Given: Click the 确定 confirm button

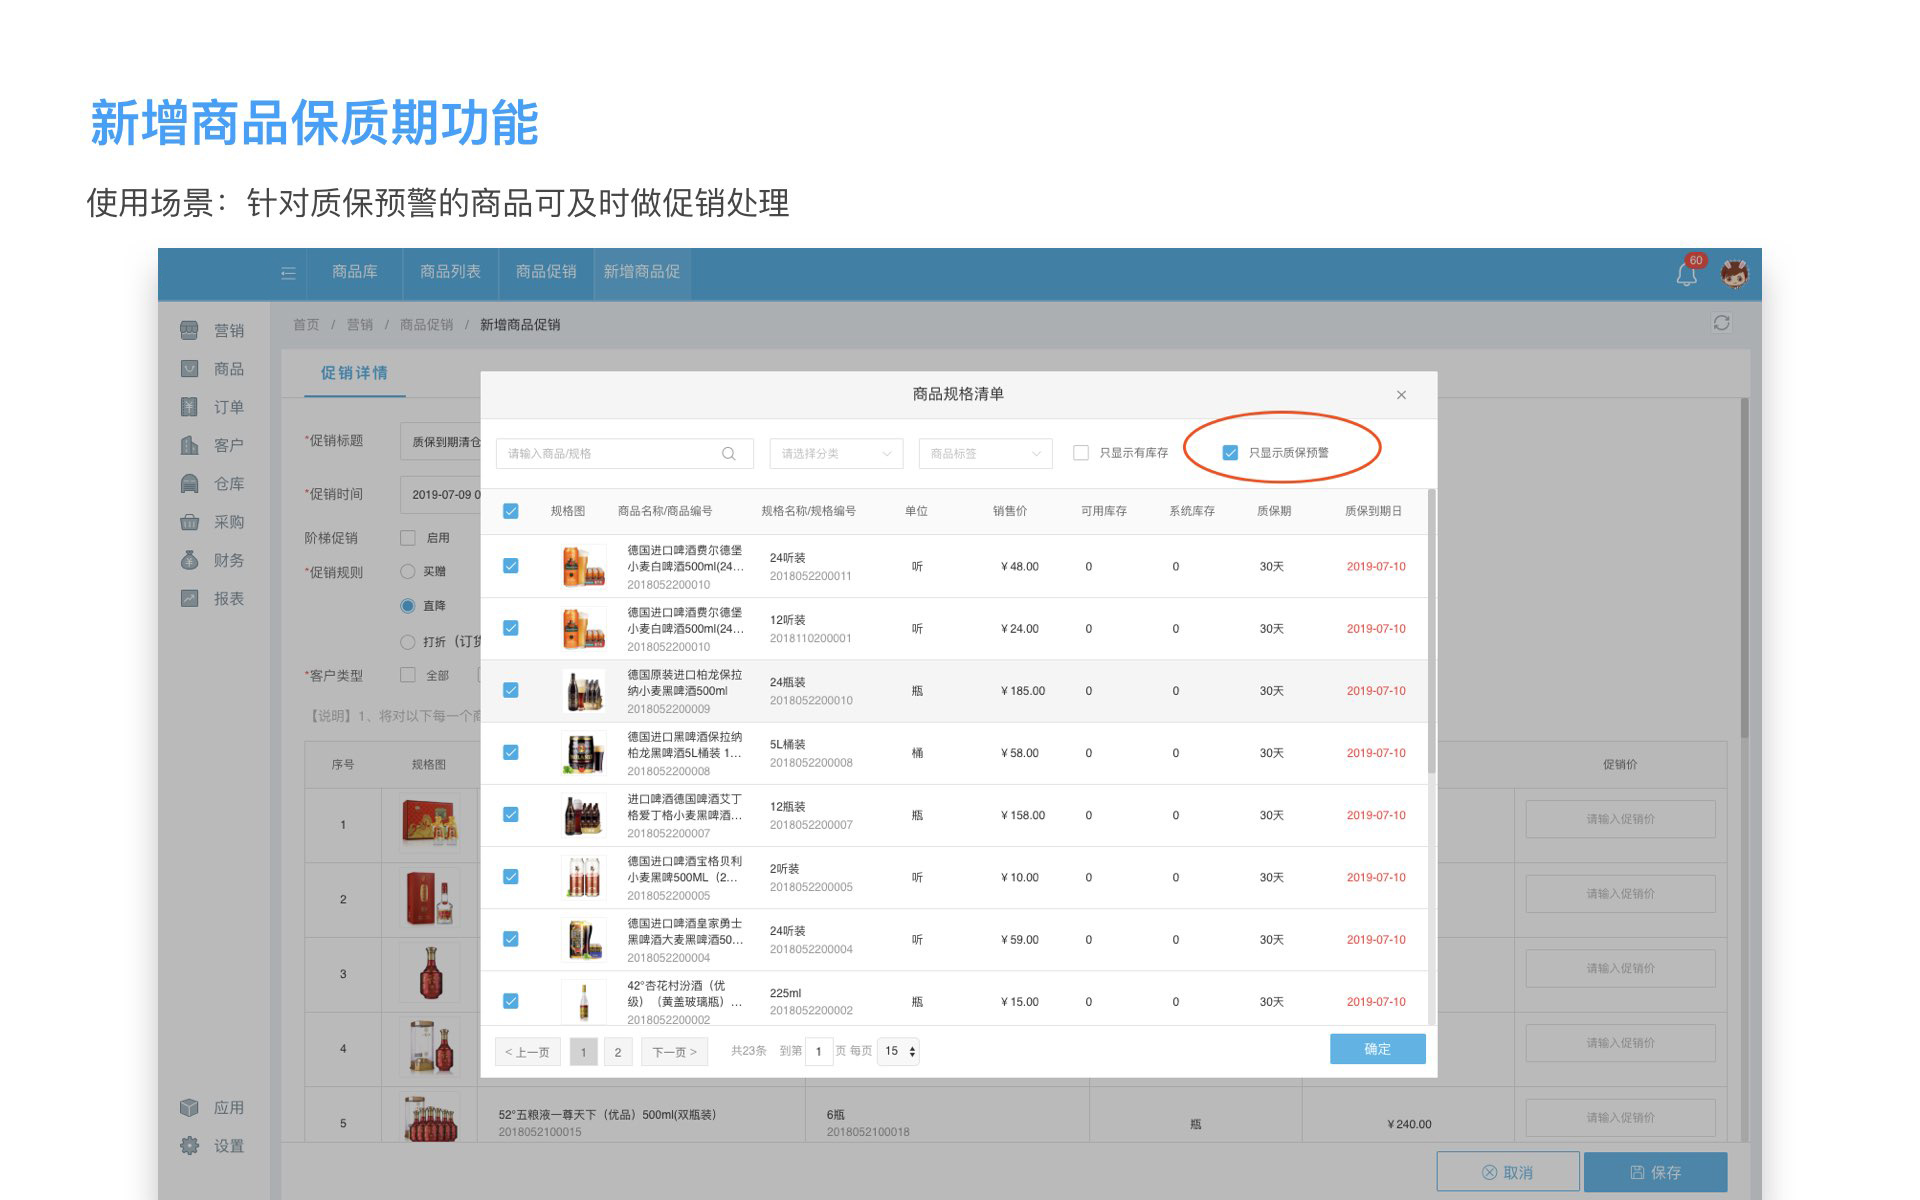Looking at the screenshot, I should pos(1377,1049).
